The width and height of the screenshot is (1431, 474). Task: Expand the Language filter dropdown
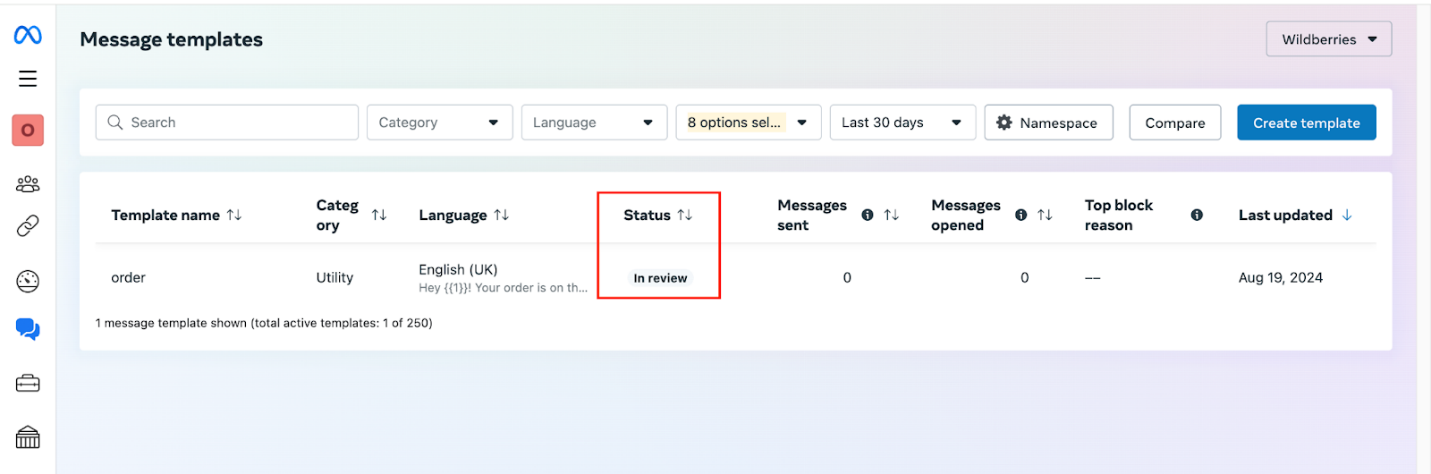[593, 123]
